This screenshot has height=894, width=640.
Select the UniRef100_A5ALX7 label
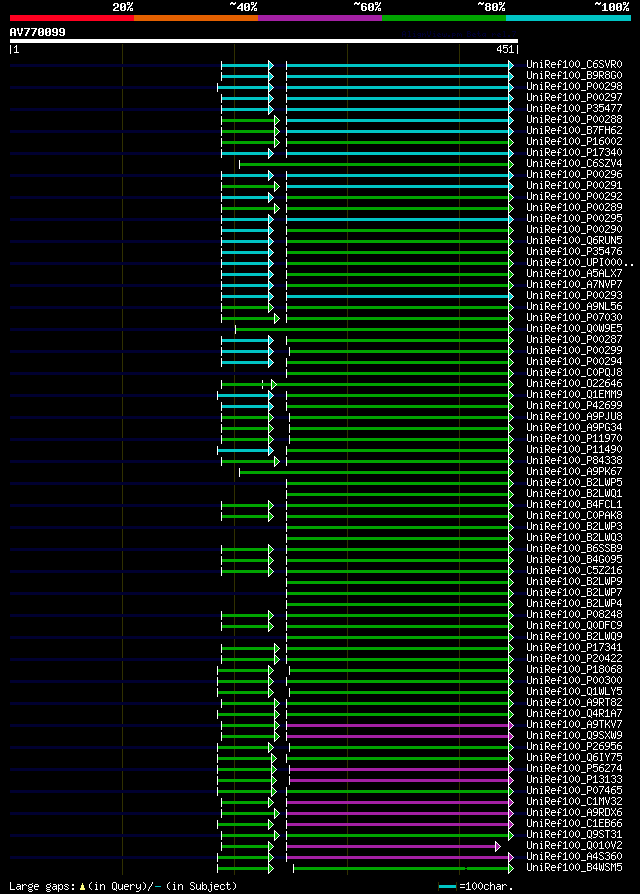(x=574, y=274)
